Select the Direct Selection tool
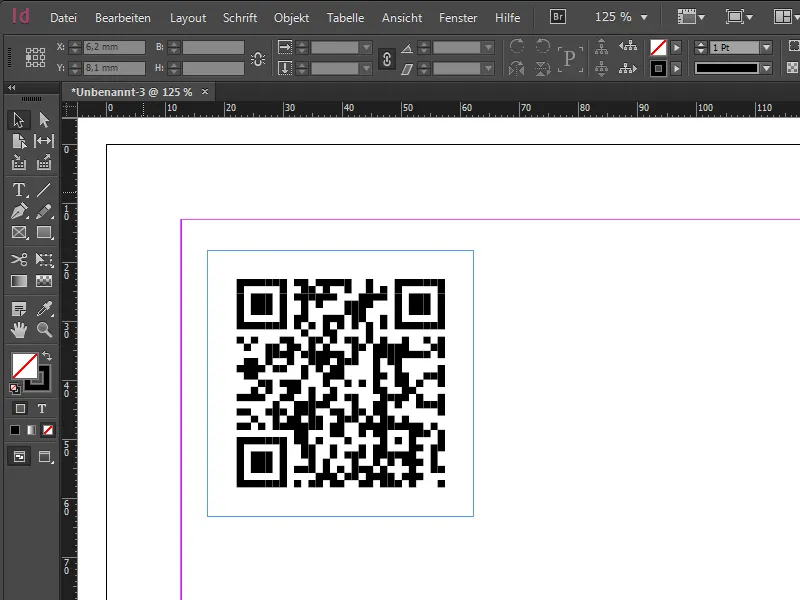The width and height of the screenshot is (800, 600). [x=44, y=119]
